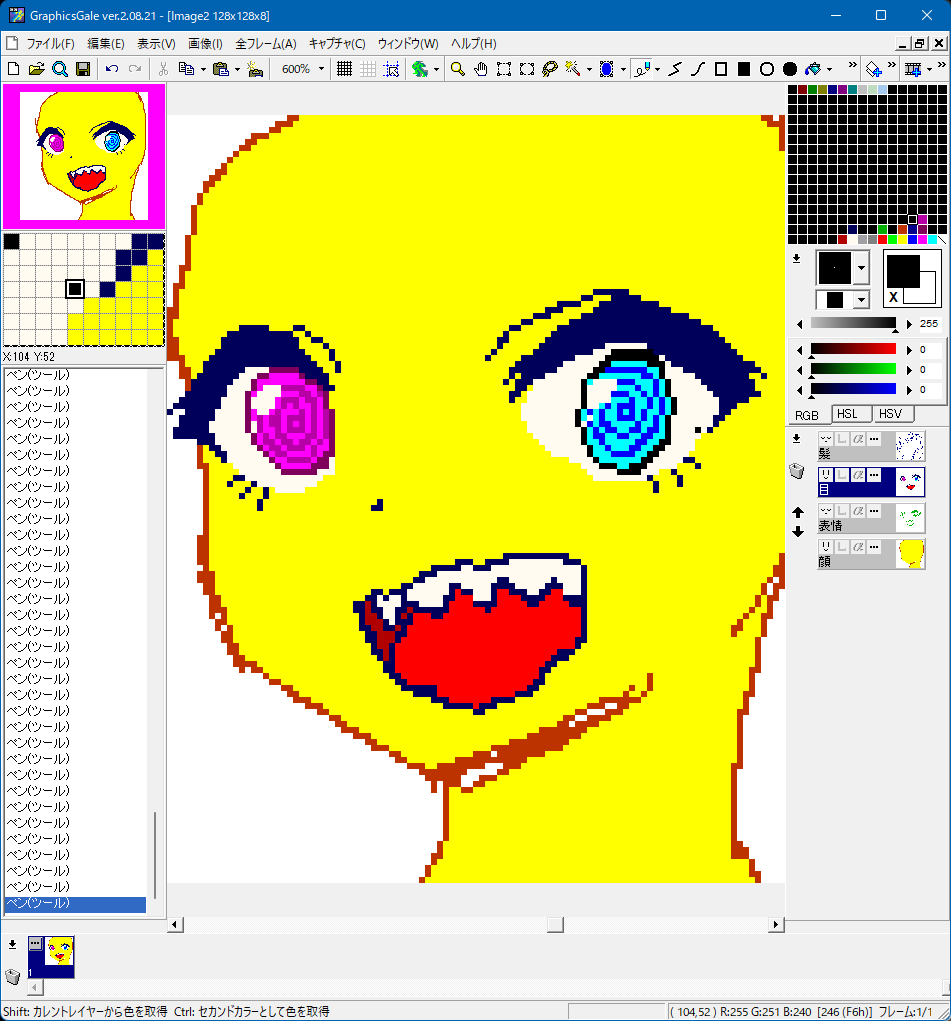This screenshot has width=951, height=1021.
Task: Open the Copy options dropdown arrow
Action: 203,68
